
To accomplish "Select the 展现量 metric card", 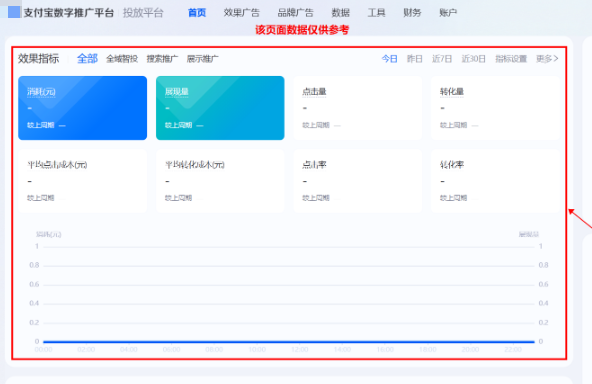I will (x=220, y=108).
